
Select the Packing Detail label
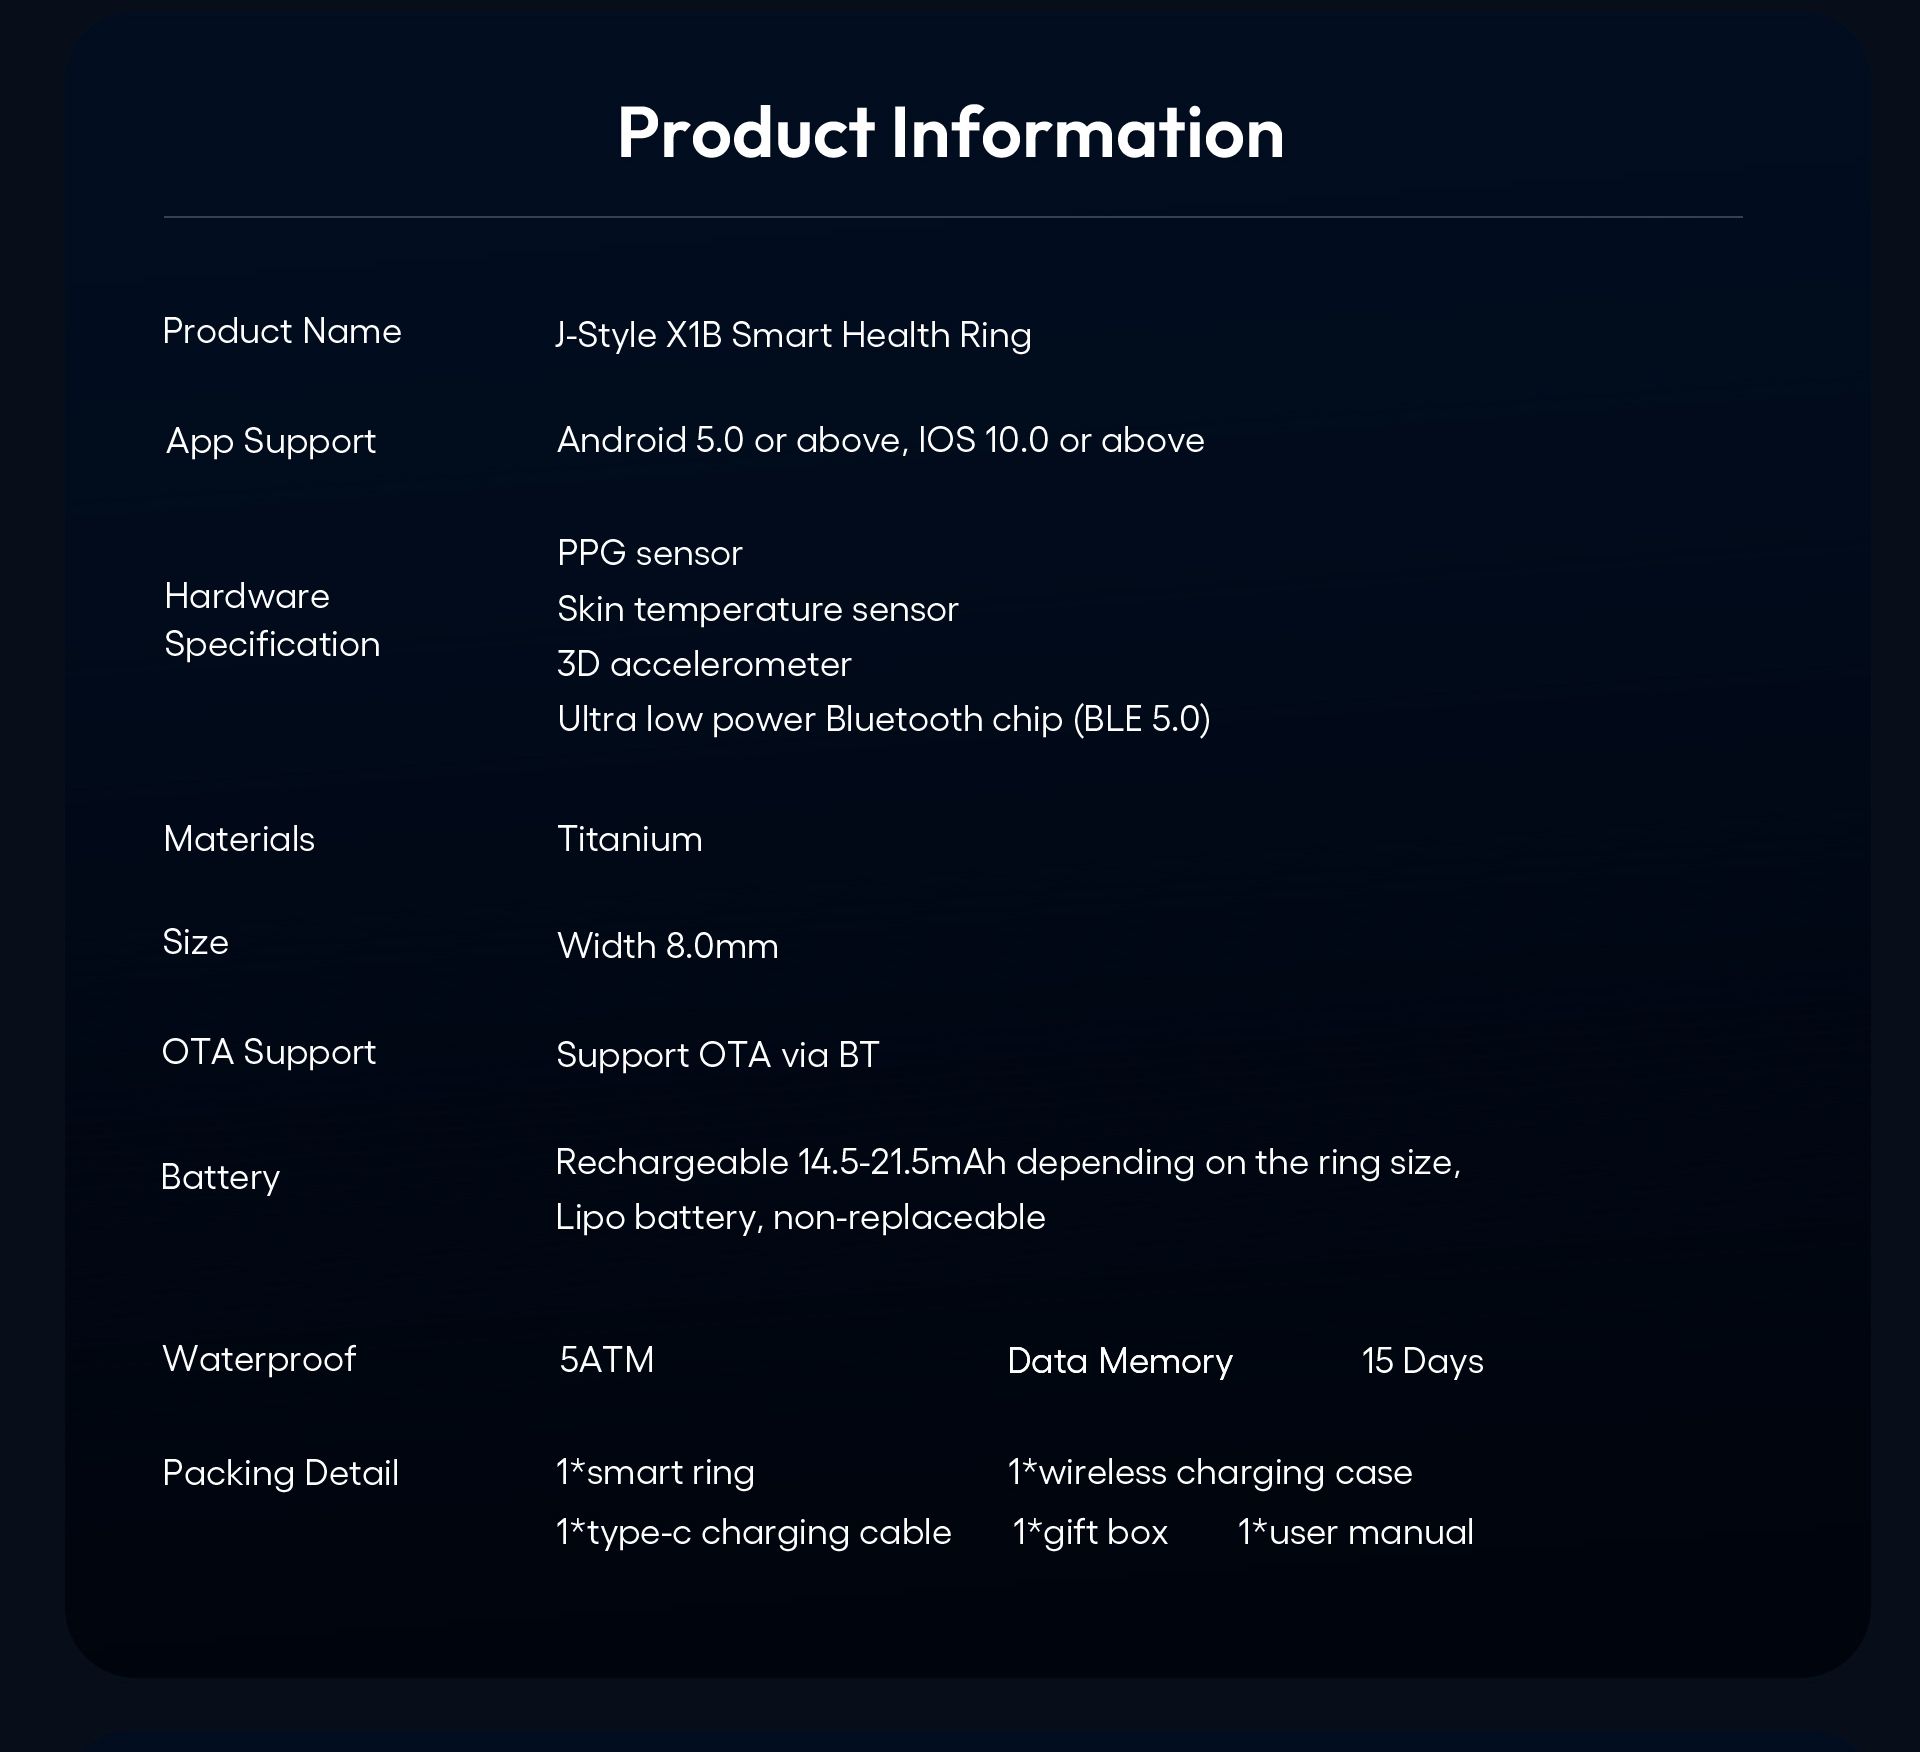[x=280, y=1473]
